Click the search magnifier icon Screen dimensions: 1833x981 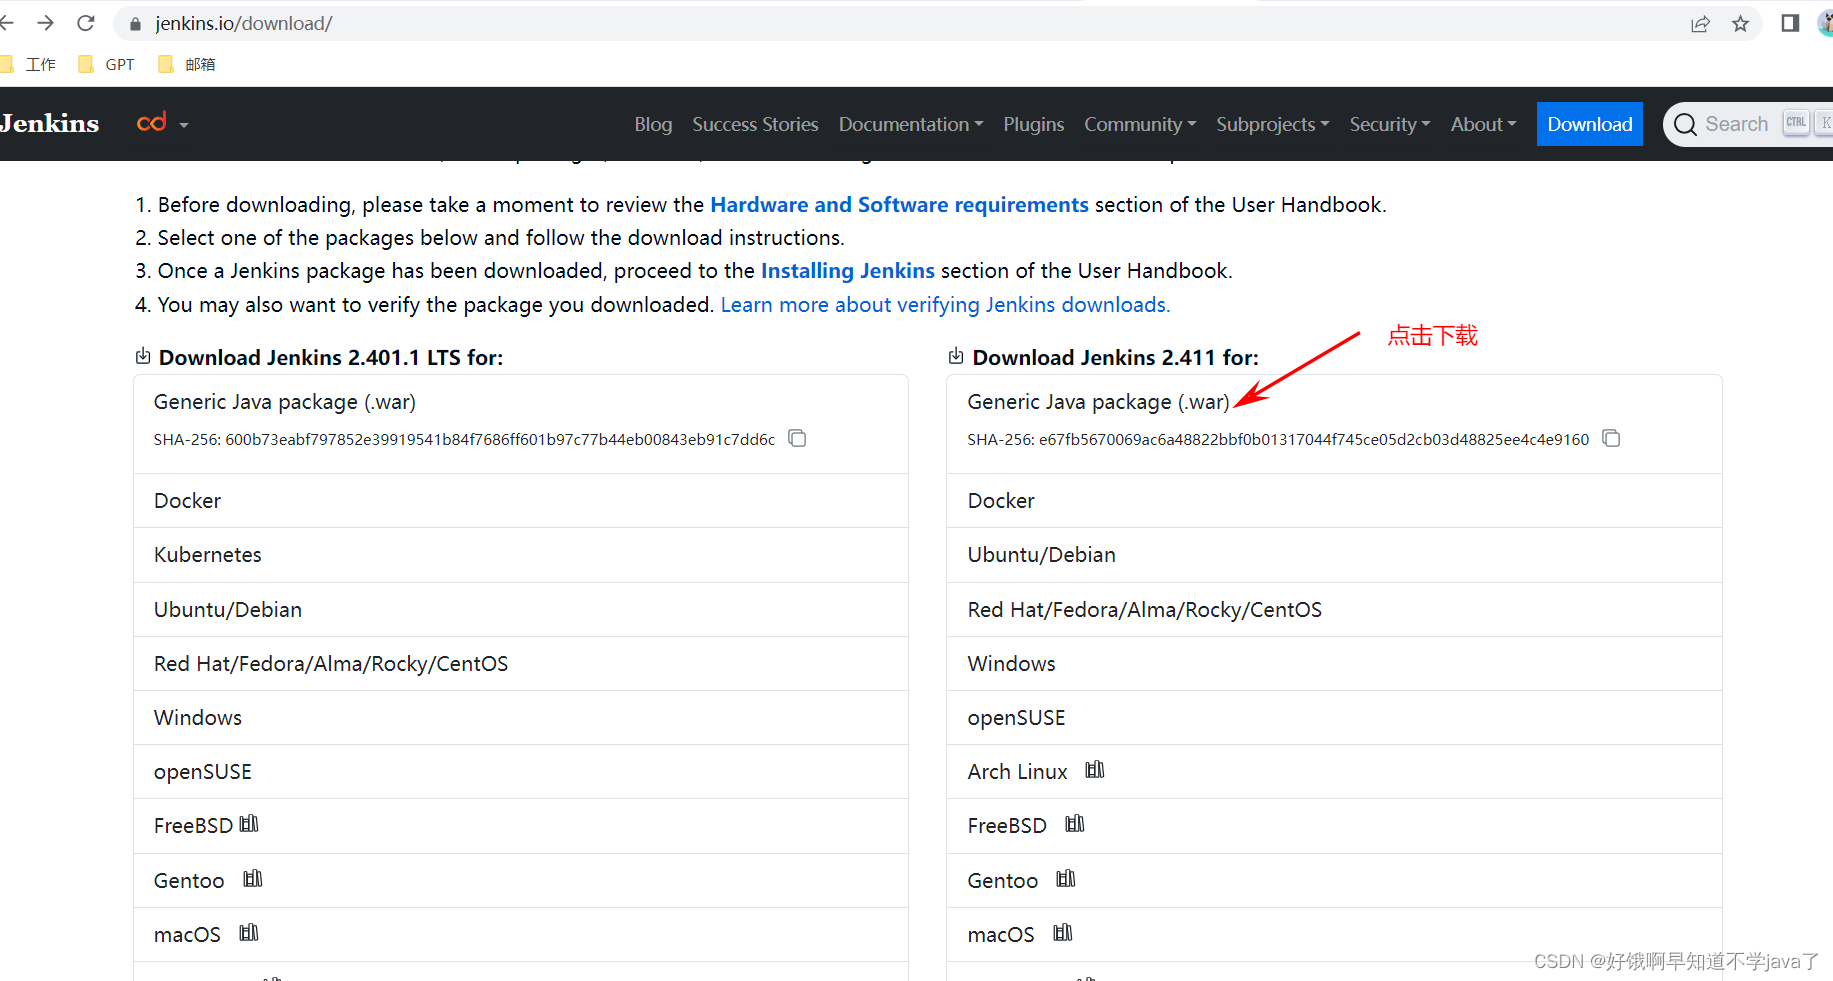click(x=1685, y=124)
